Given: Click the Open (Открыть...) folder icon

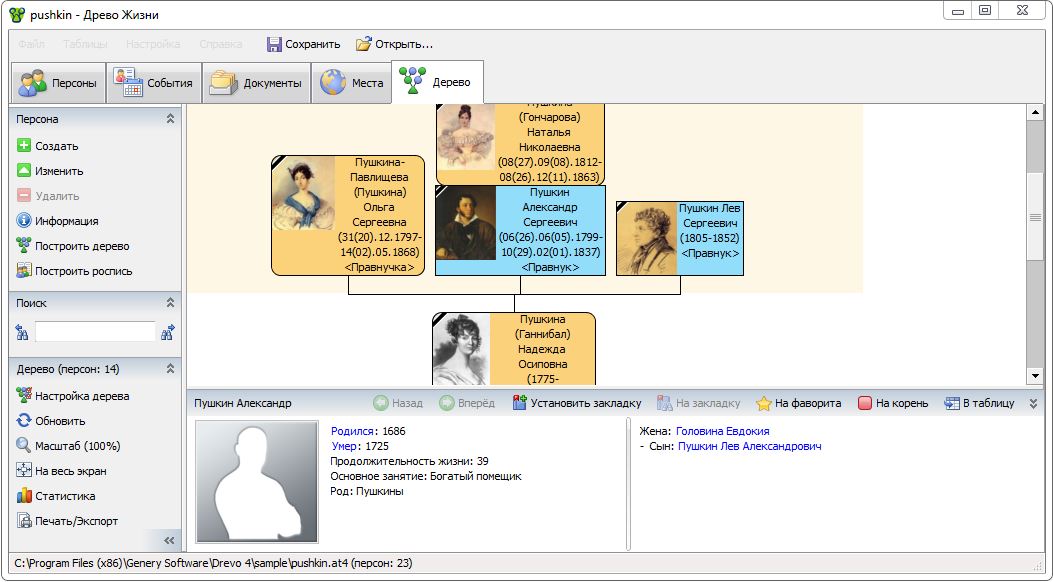Looking at the screenshot, I should [364, 44].
